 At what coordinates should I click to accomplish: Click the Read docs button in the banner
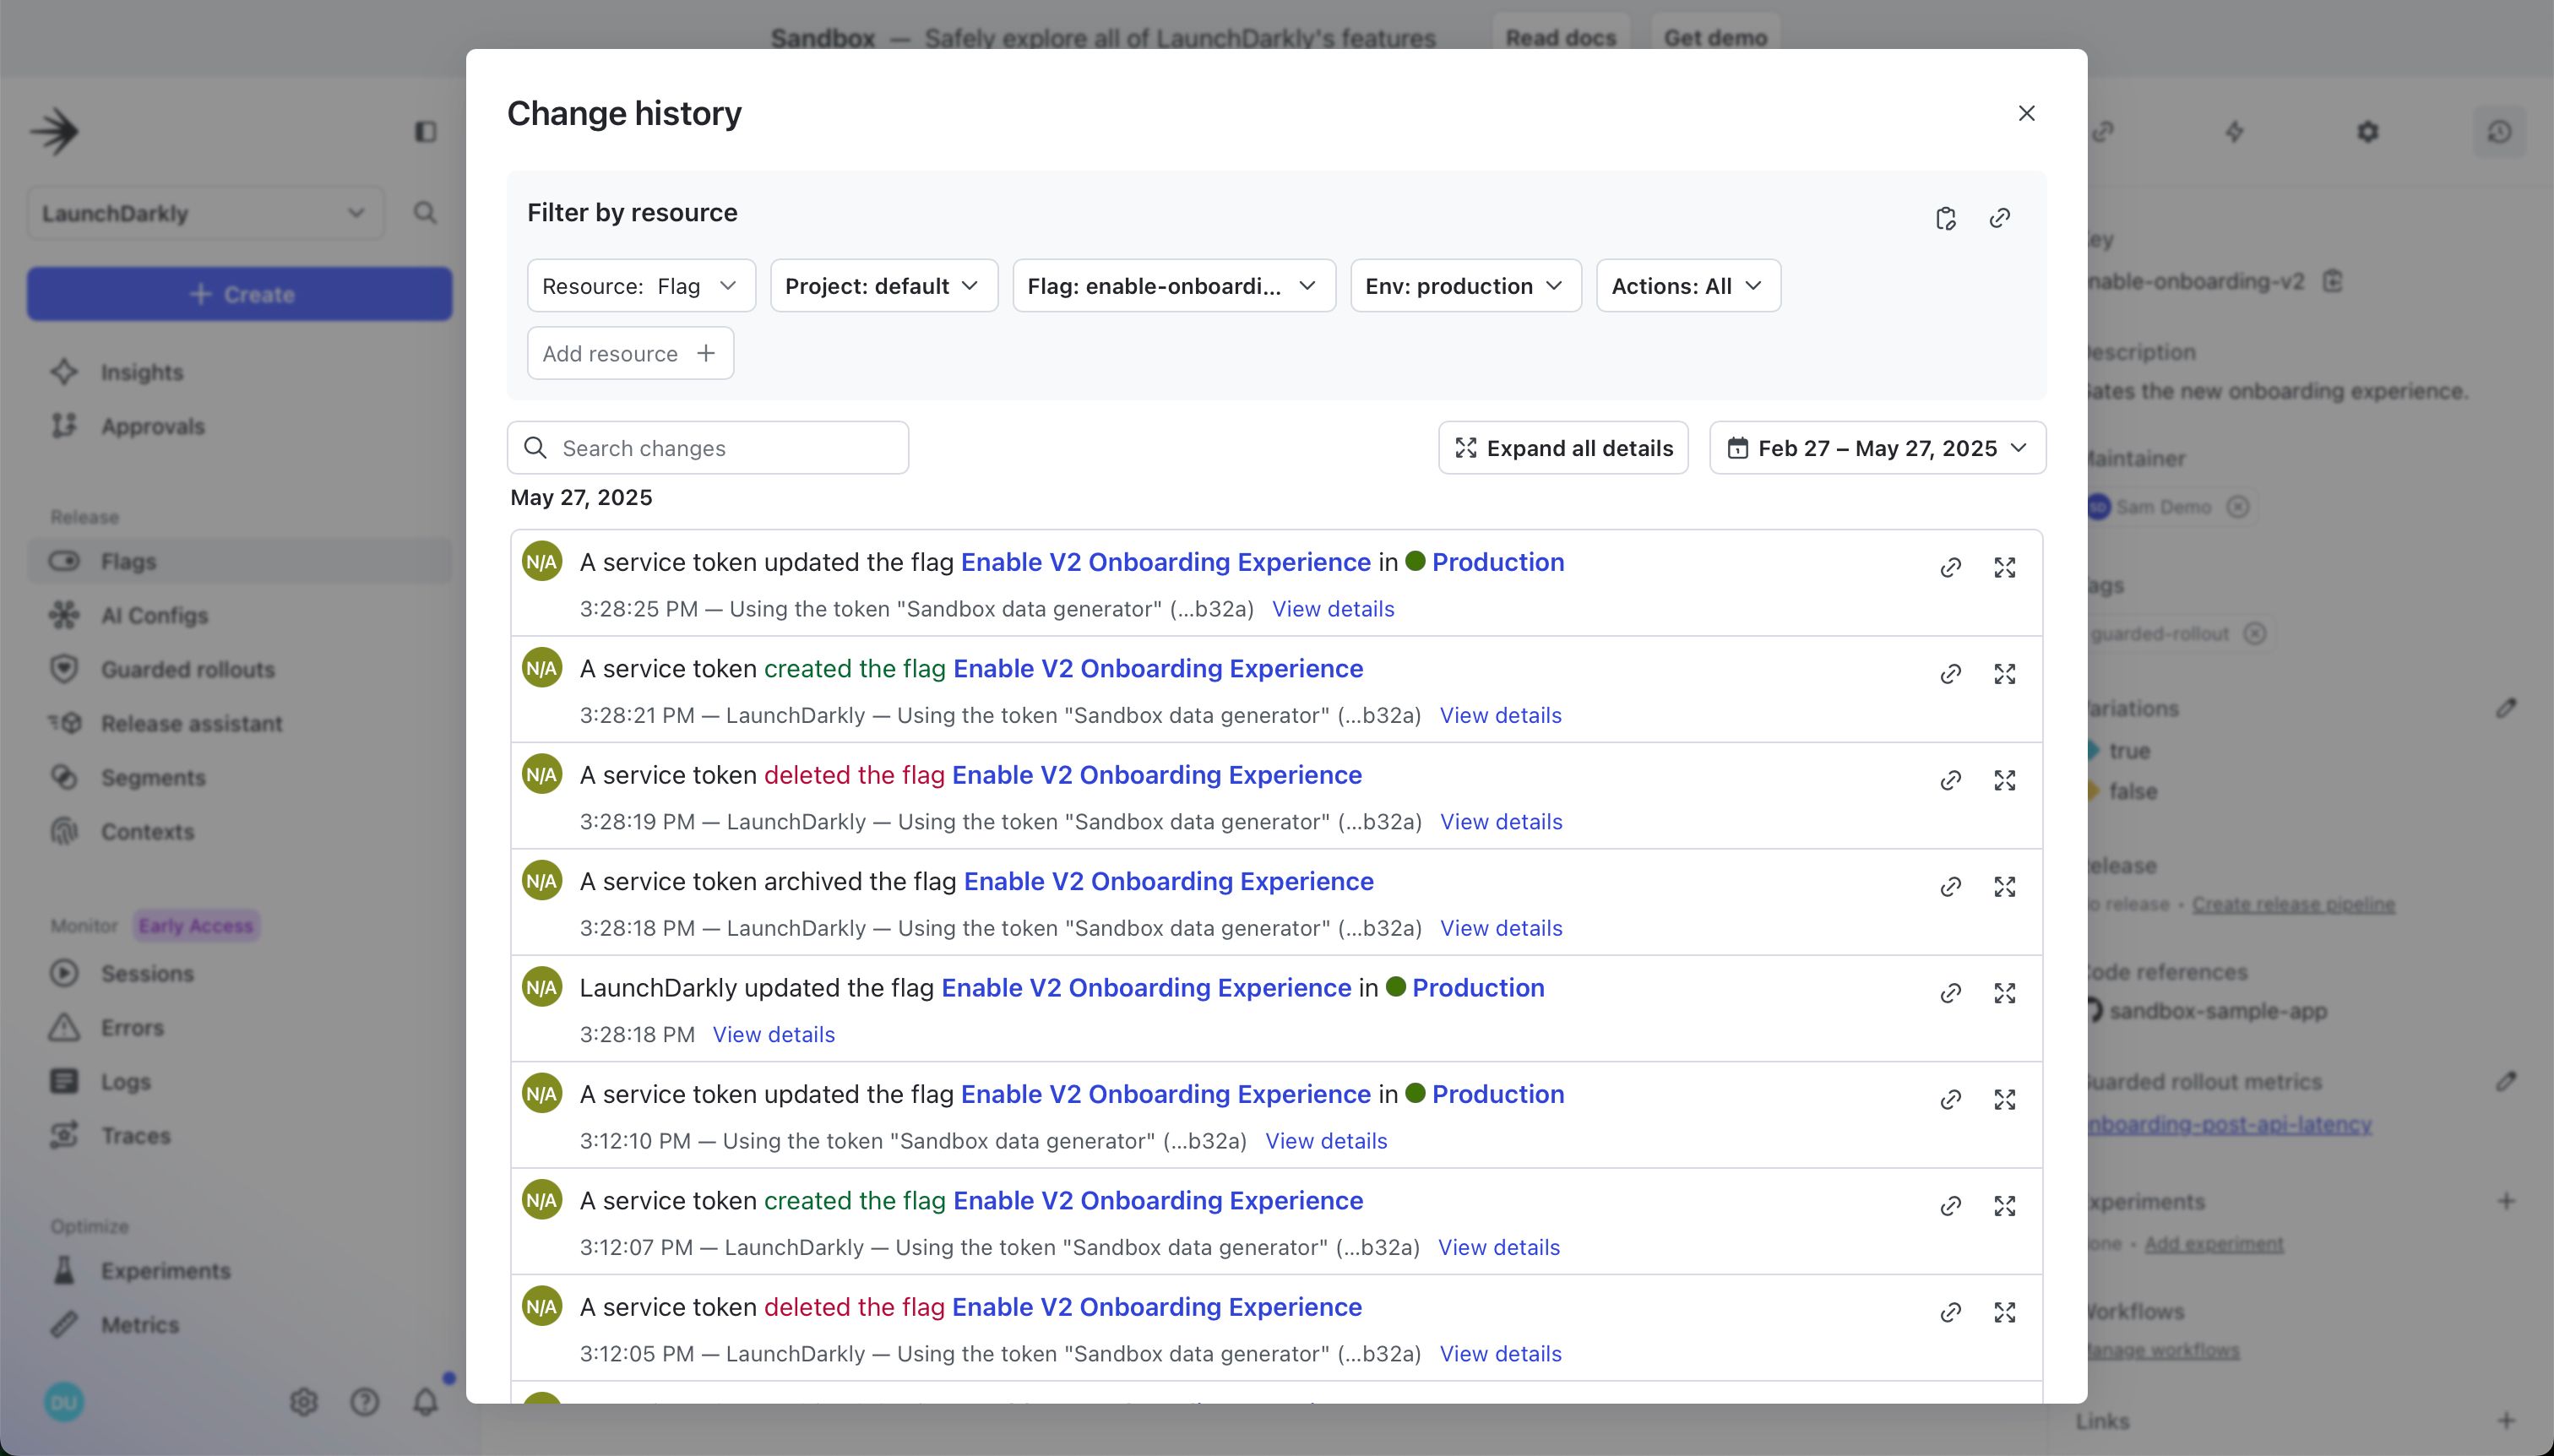coord(1561,38)
